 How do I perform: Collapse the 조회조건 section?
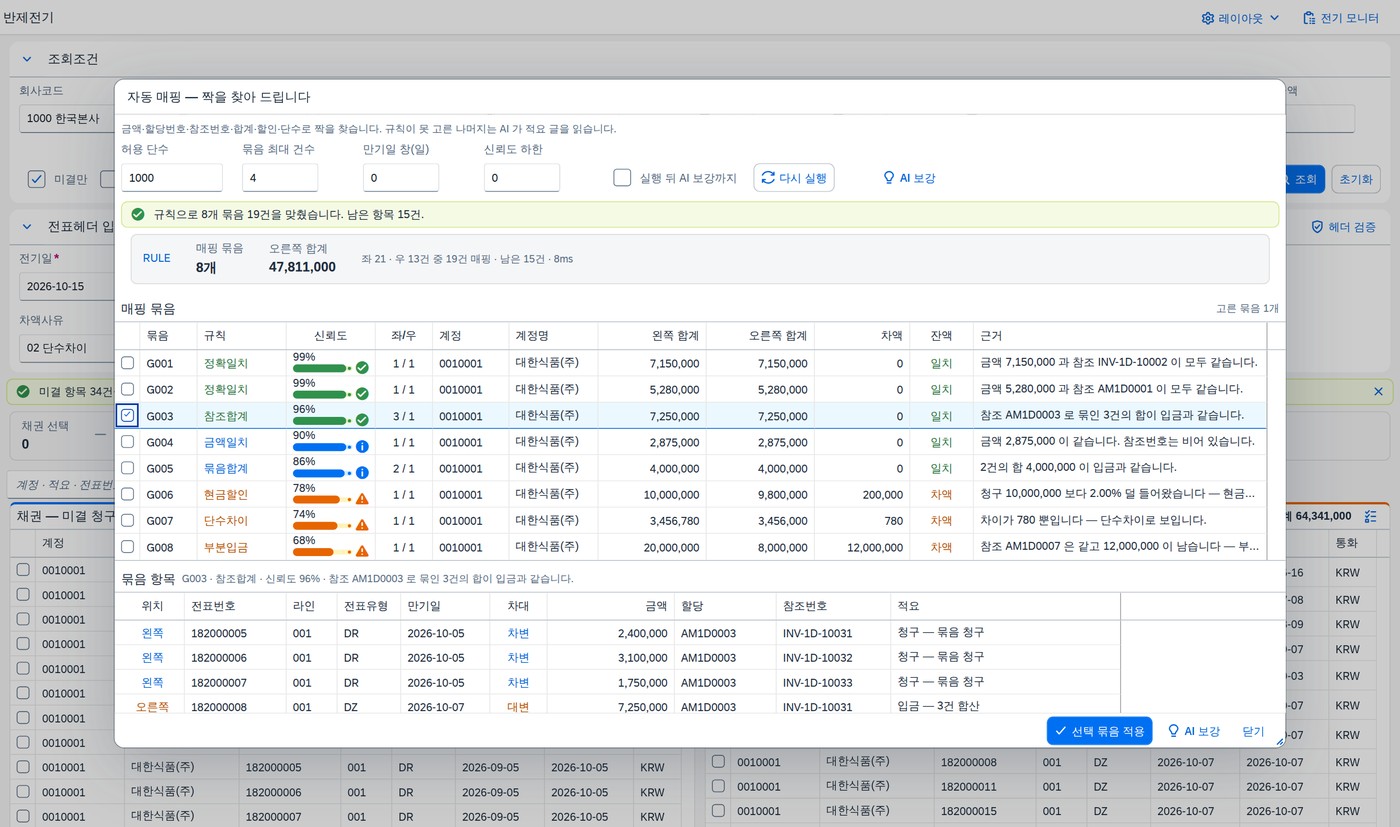27,59
